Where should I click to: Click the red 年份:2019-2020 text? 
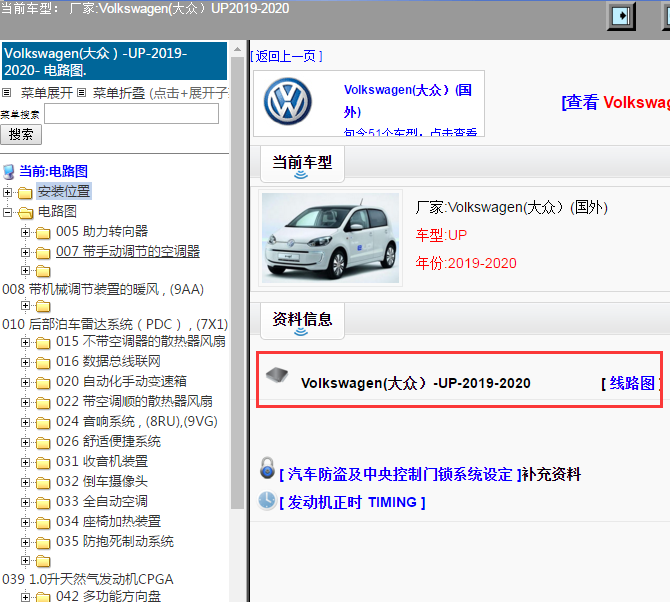coord(466,263)
